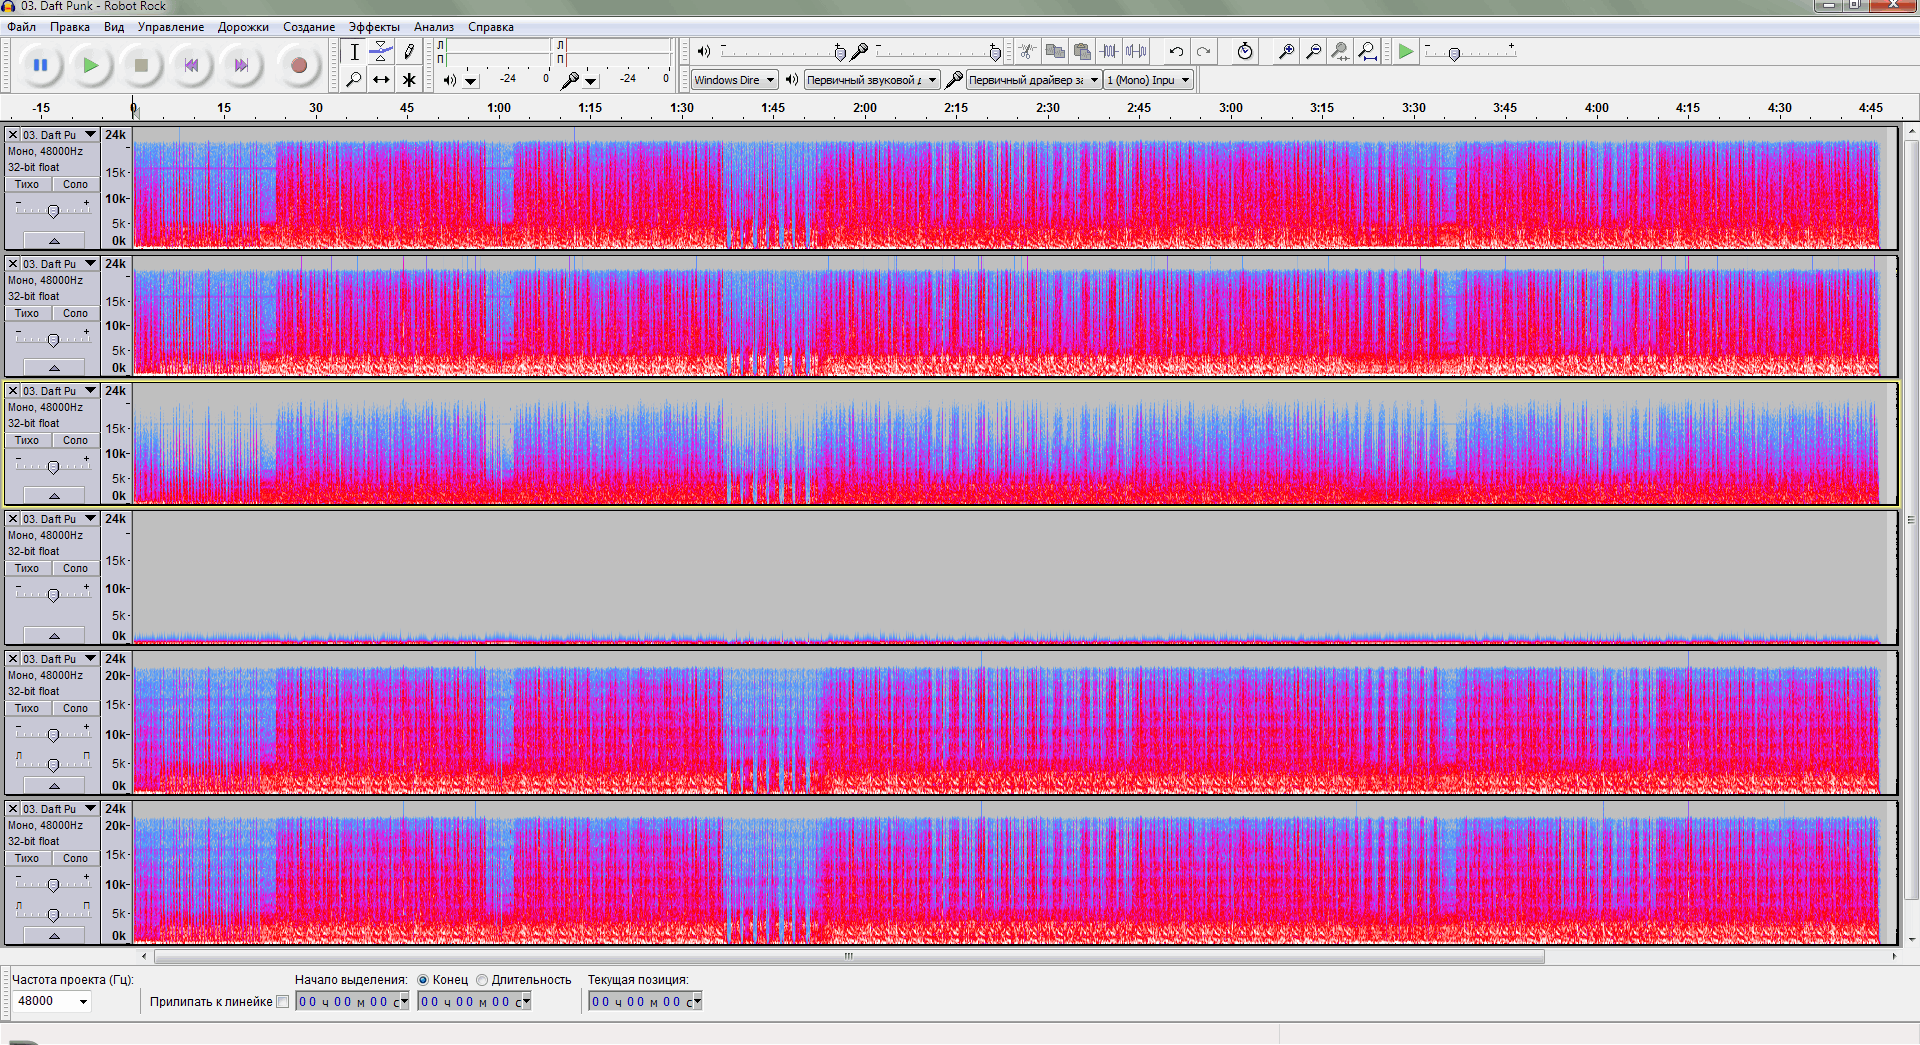Screen dimensions: 1920x1045
Task: Solo the first track with Соло
Action: [x=76, y=185]
